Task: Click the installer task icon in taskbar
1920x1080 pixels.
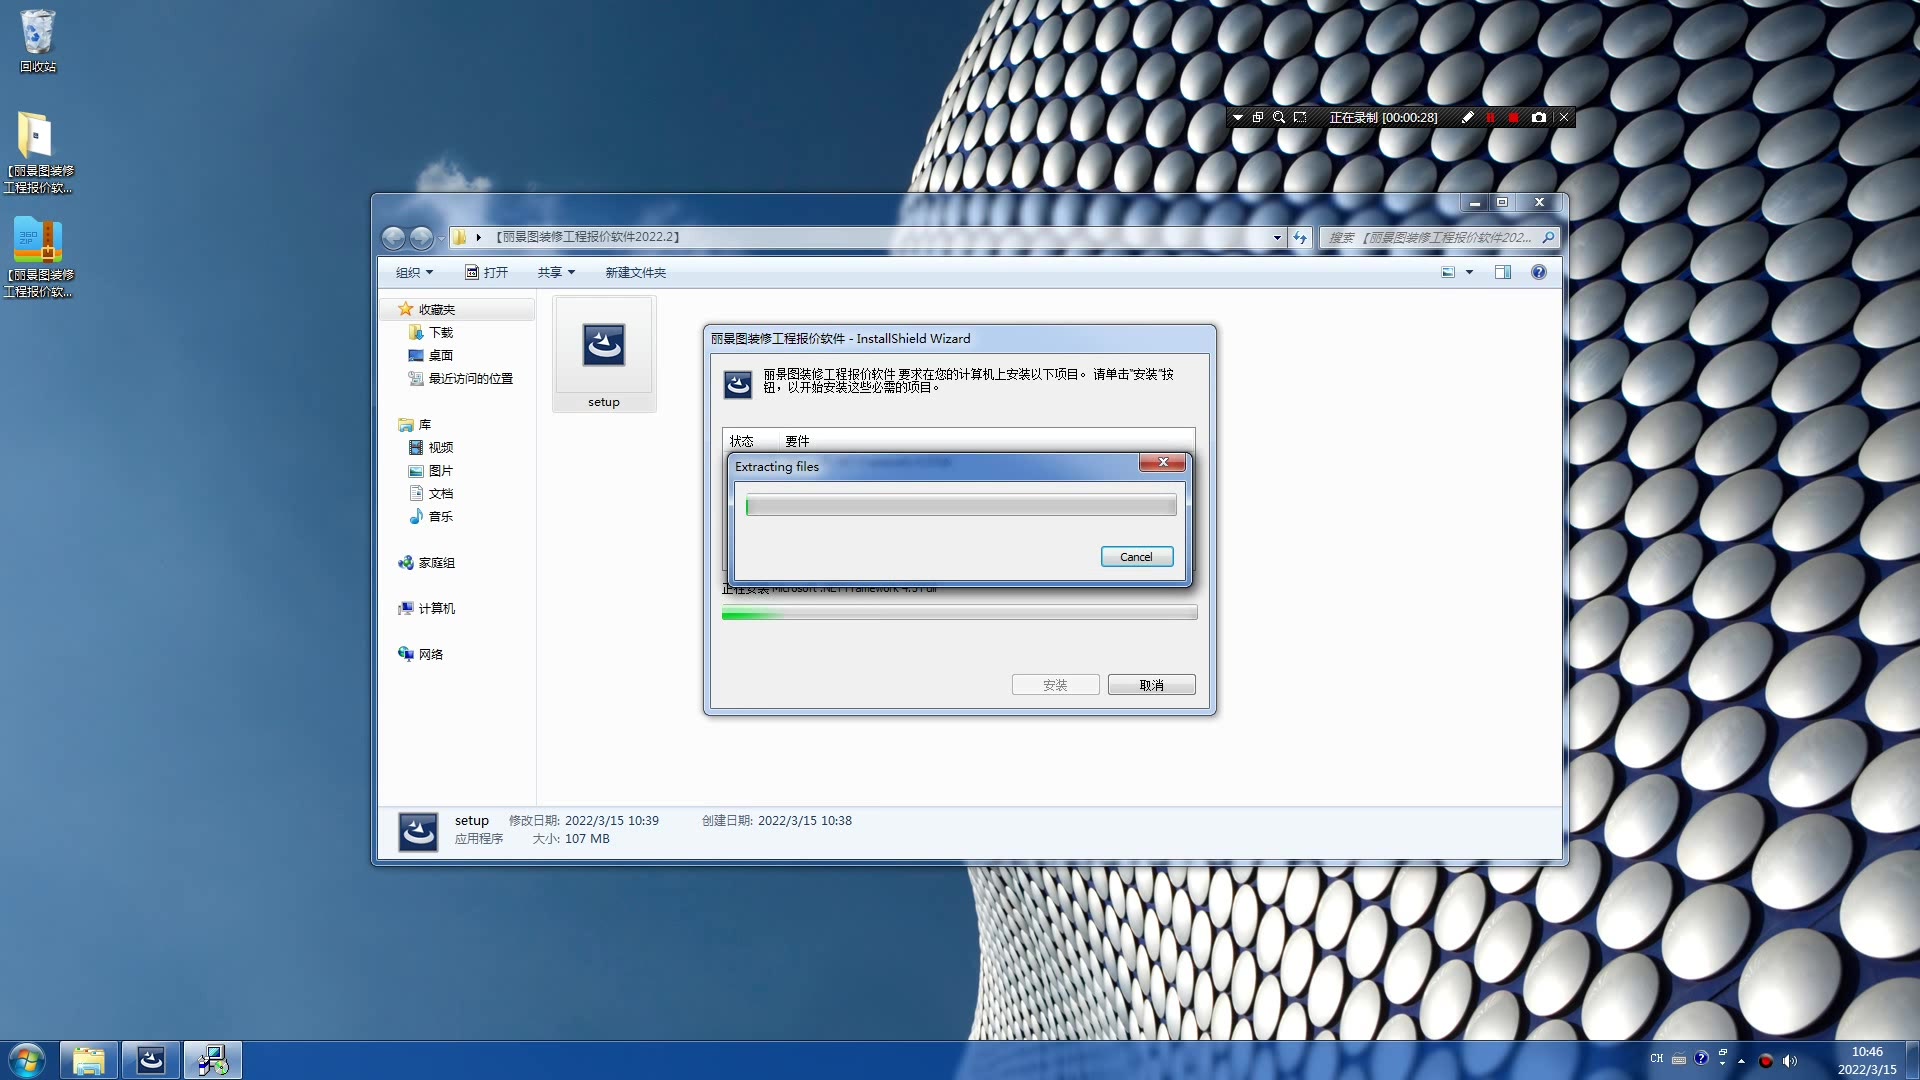Action: point(213,1061)
